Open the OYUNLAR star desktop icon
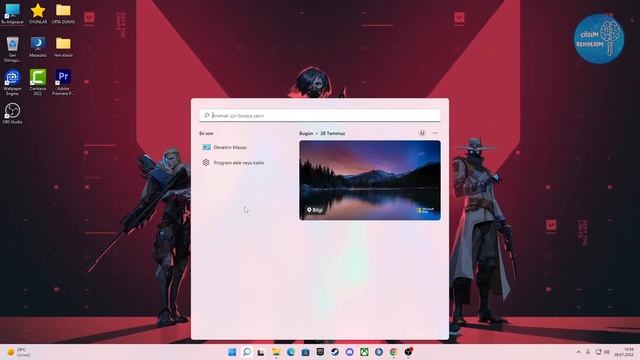Image resolution: width=640 pixels, height=360 pixels. coord(38,14)
